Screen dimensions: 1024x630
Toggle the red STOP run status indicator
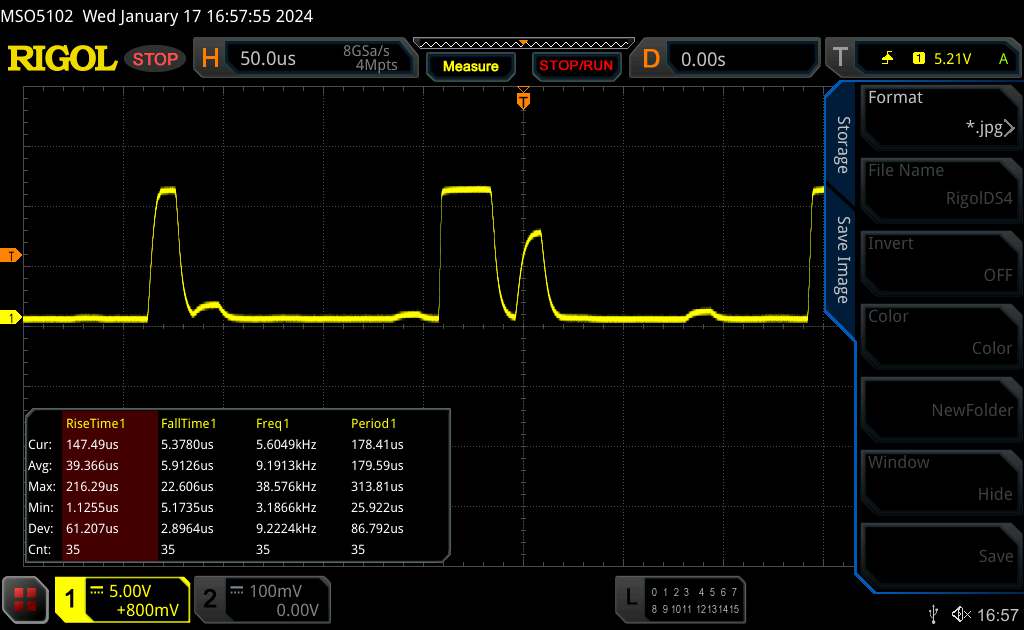click(155, 59)
